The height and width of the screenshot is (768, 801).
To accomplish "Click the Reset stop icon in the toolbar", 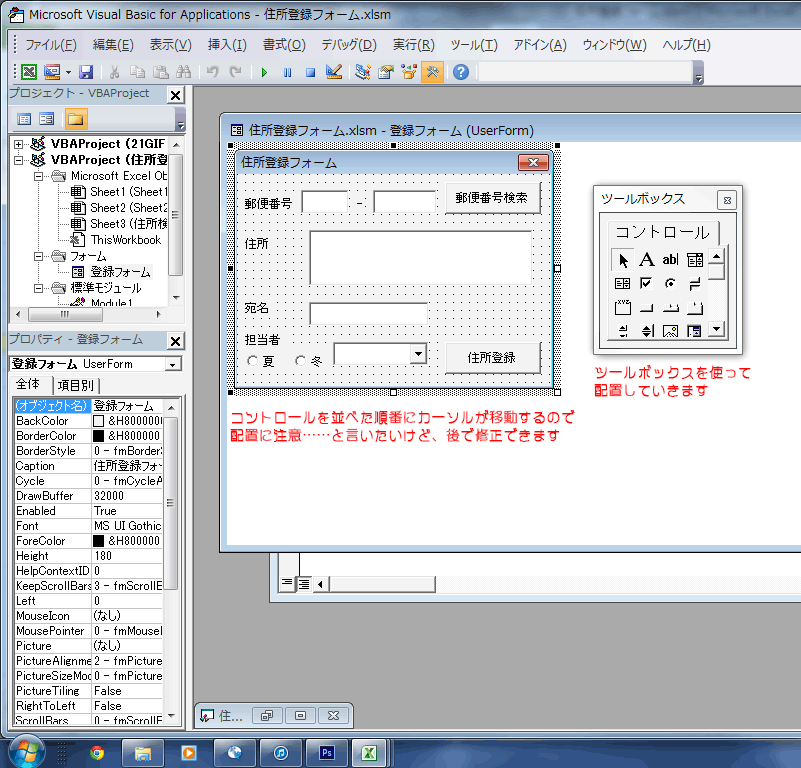I will point(310,73).
